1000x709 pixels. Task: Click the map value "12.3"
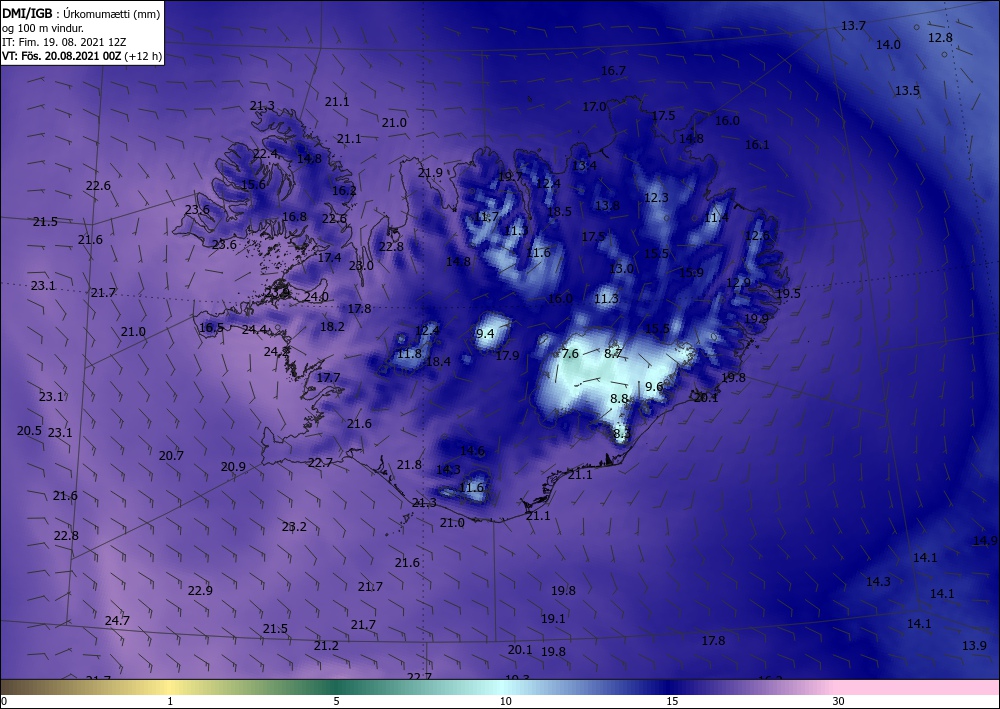point(656,198)
